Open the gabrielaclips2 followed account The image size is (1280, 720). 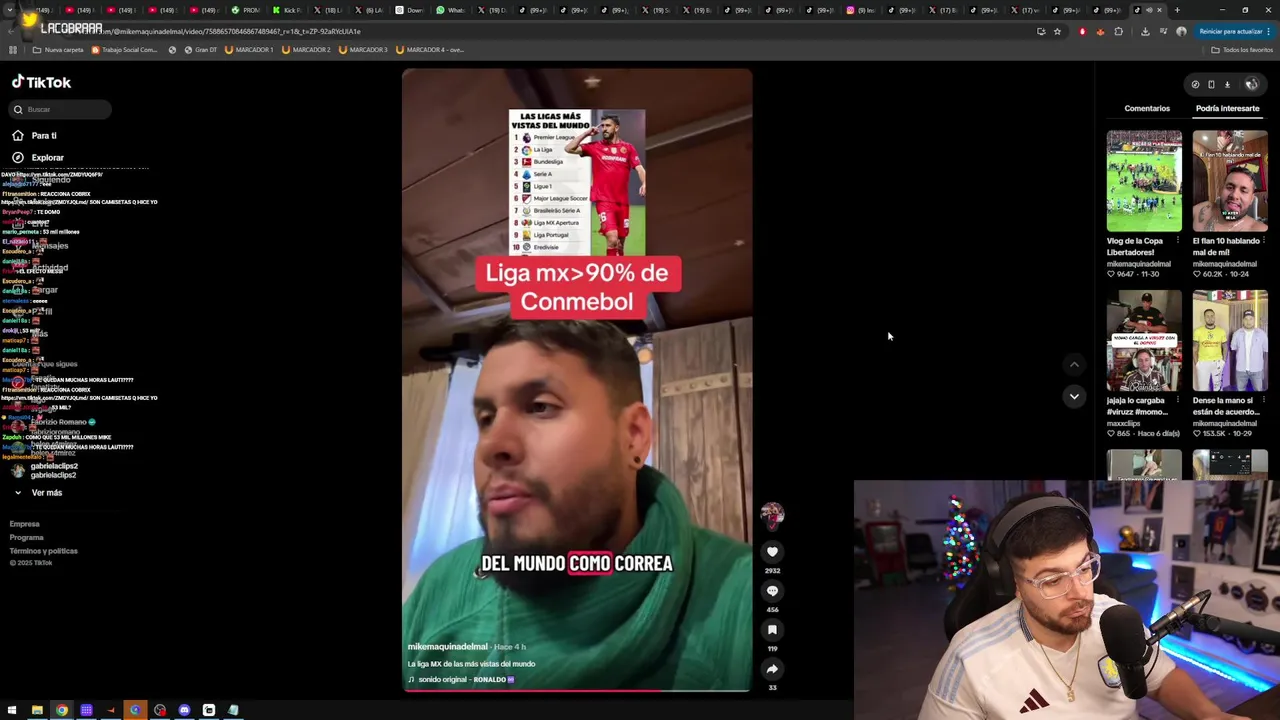pos(44,470)
